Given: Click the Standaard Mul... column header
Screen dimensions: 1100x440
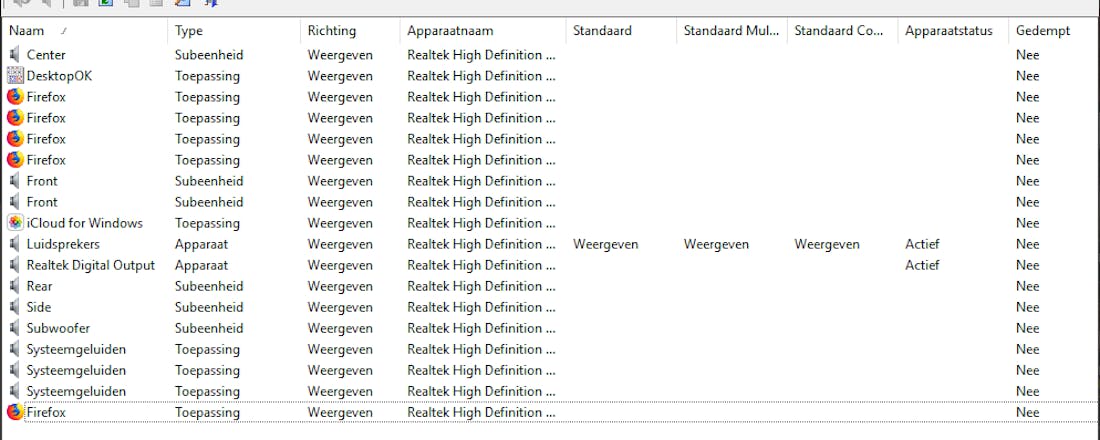Looking at the screenshot, I should 732,31.
